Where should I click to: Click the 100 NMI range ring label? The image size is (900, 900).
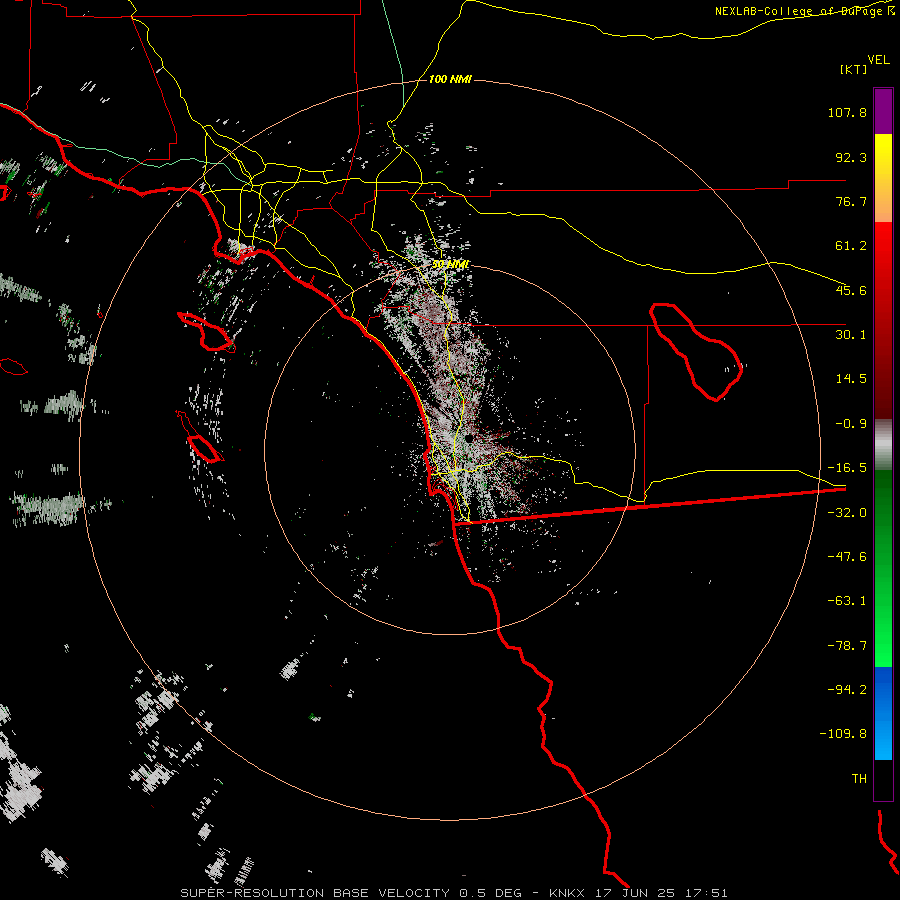pos(450,79)
